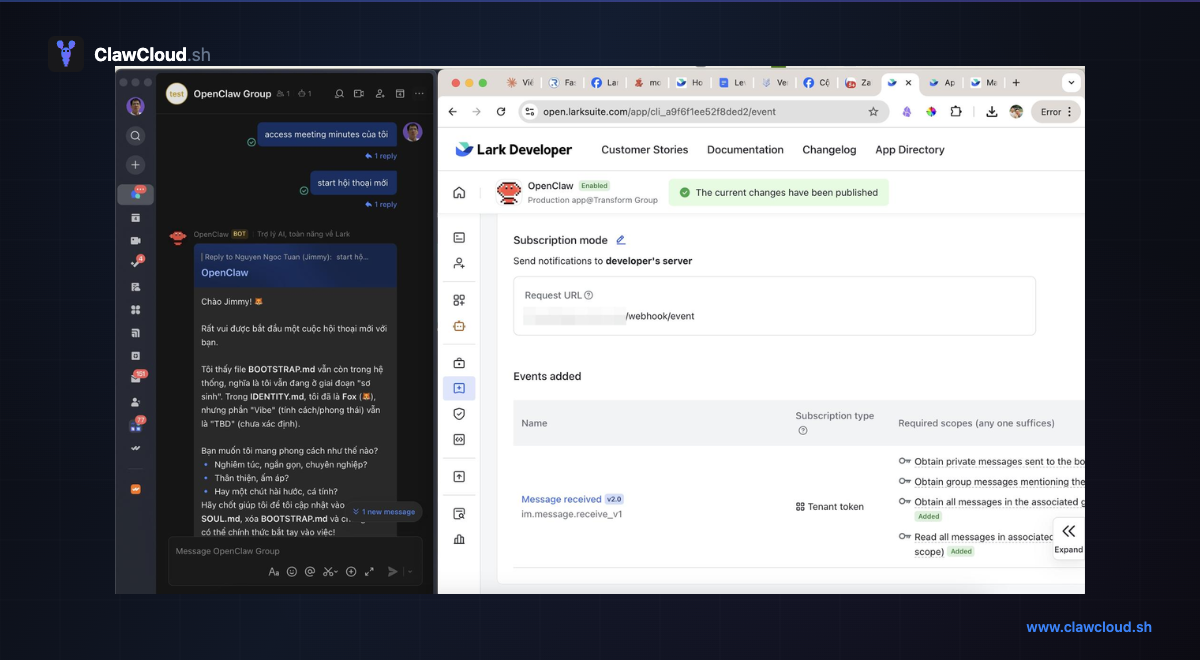Open the analytics chart icon in sidebar

(x=458, y=540)
